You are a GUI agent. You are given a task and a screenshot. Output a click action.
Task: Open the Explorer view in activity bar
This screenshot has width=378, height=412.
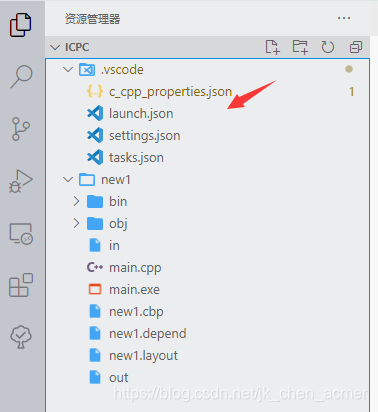click(x=21, y=25)
